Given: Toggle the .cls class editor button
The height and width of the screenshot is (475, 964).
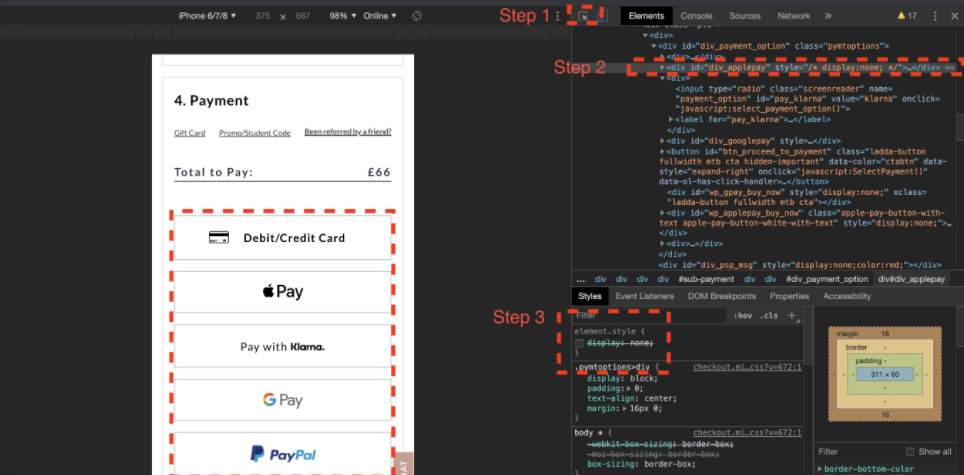Looking at the screenshot, I should click(768, 316).
